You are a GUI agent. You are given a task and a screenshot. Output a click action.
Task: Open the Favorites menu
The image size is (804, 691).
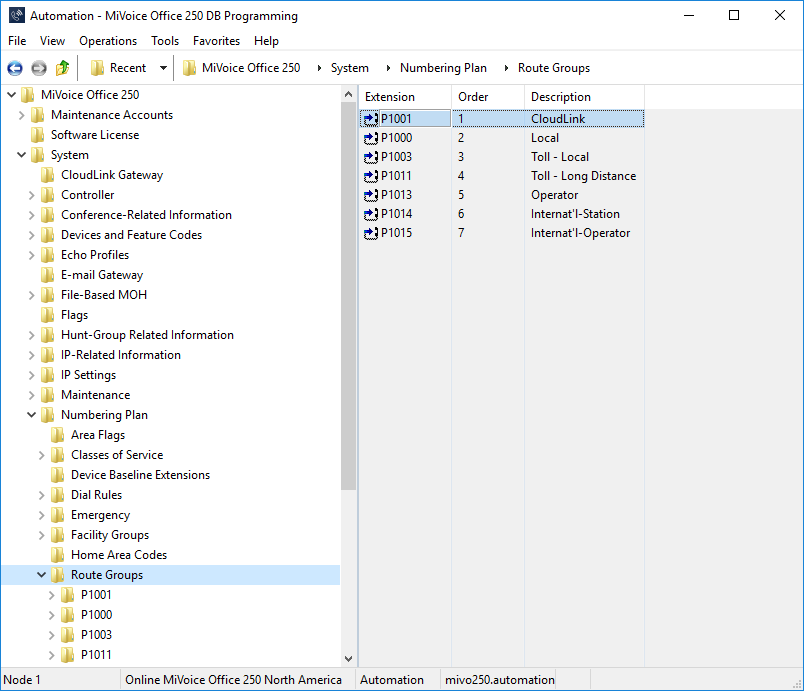click(216, 41)
